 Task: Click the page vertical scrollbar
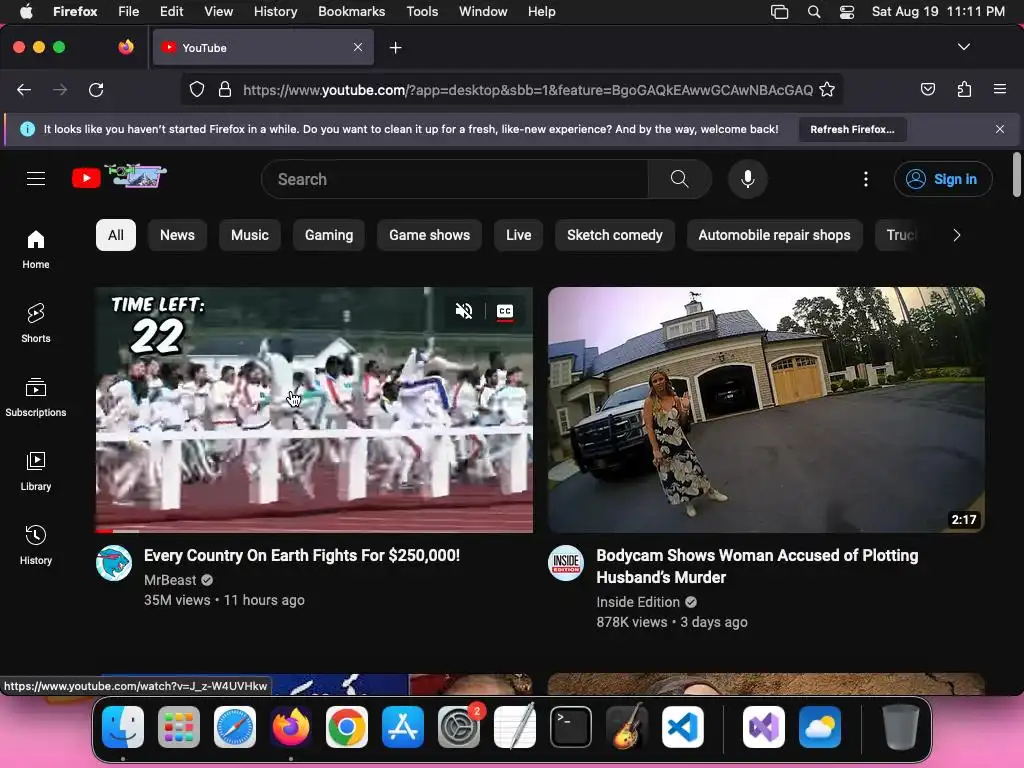coord(1016,174)
